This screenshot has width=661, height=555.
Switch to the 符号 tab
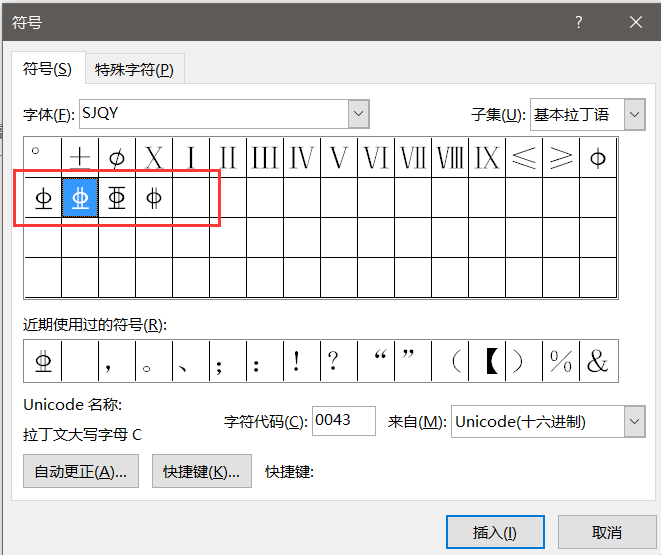(x=47, y=69)
